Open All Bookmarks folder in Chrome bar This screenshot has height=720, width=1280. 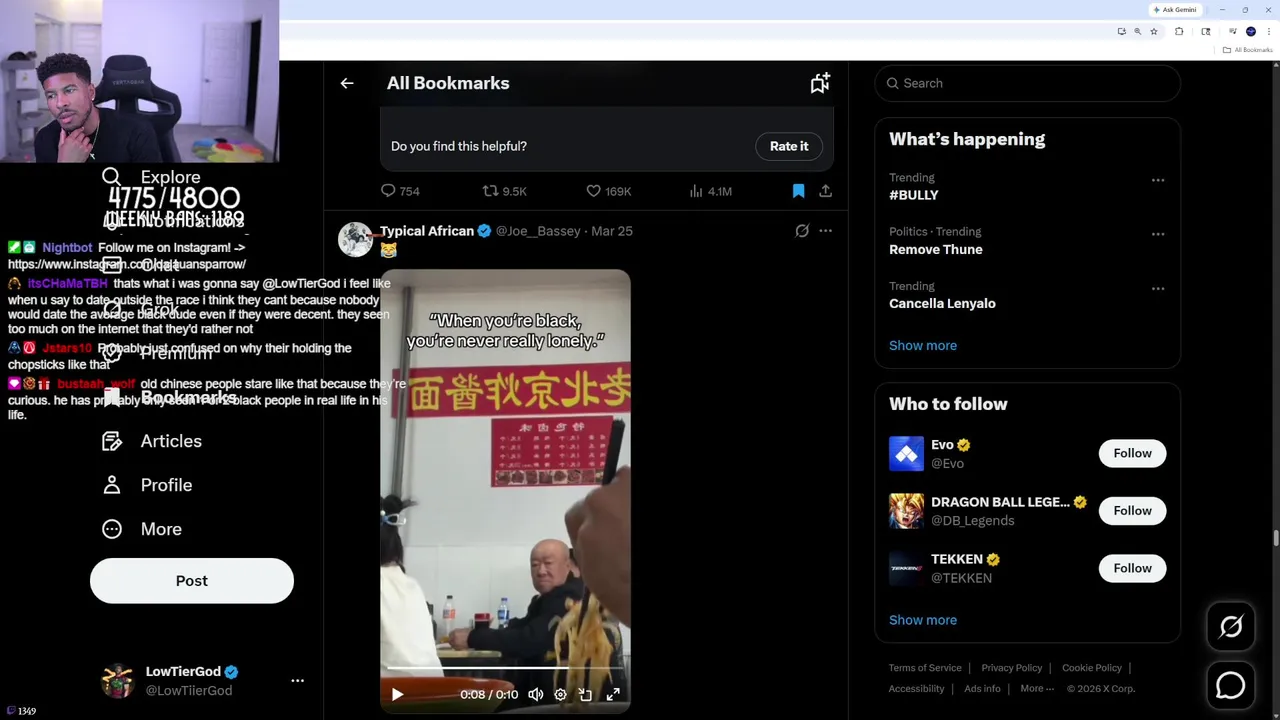[x=1247, y=50]
